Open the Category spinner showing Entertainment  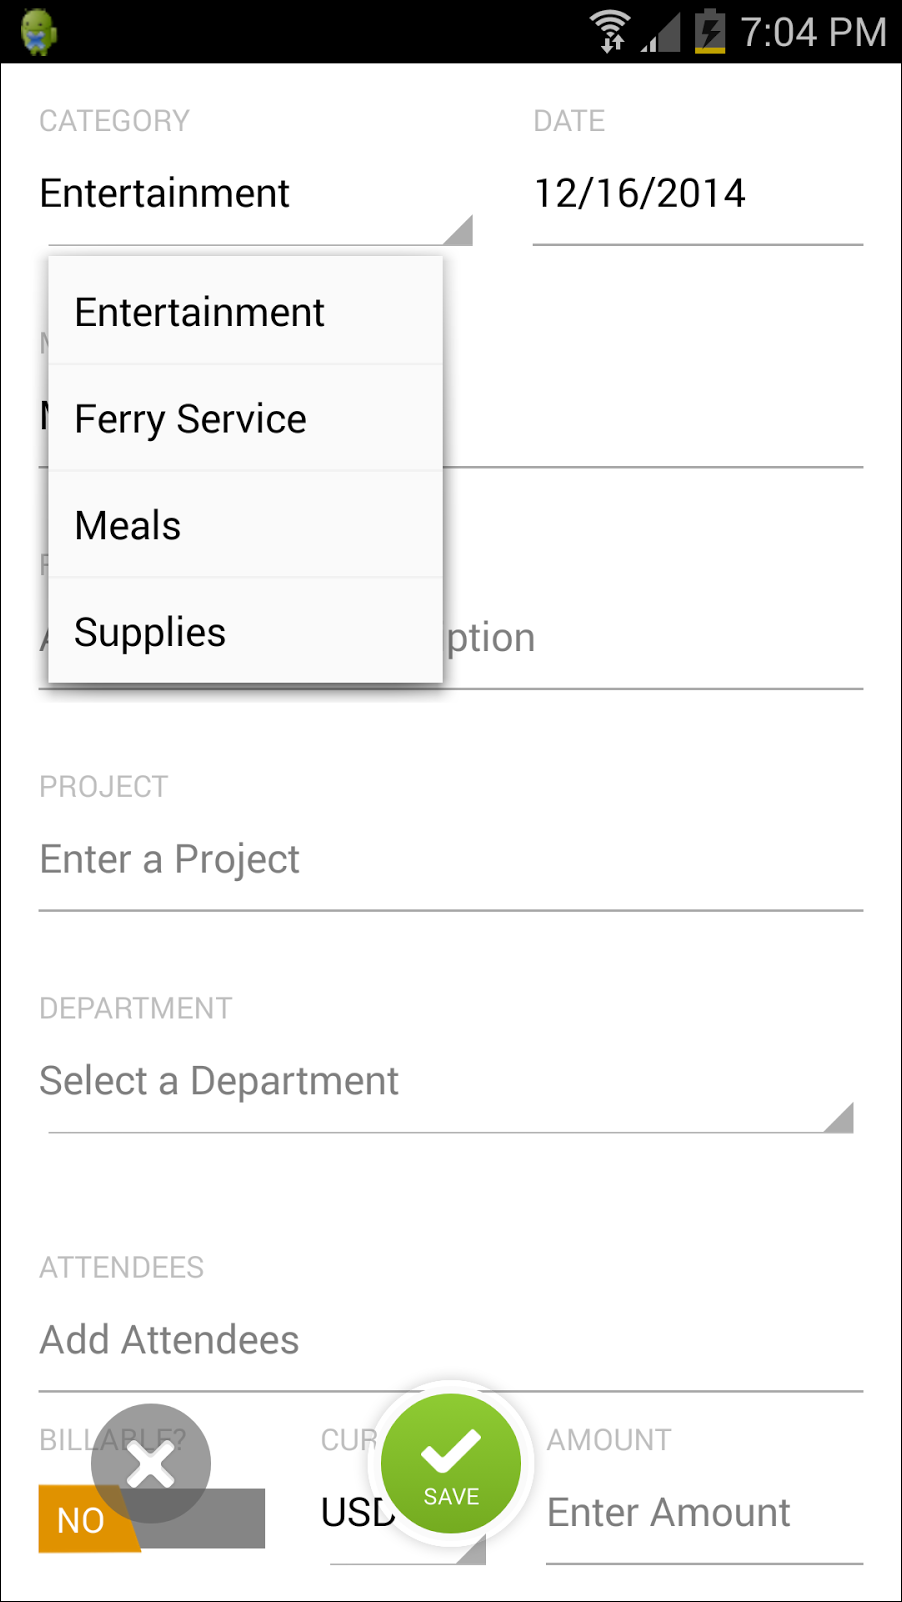(255, 194)
